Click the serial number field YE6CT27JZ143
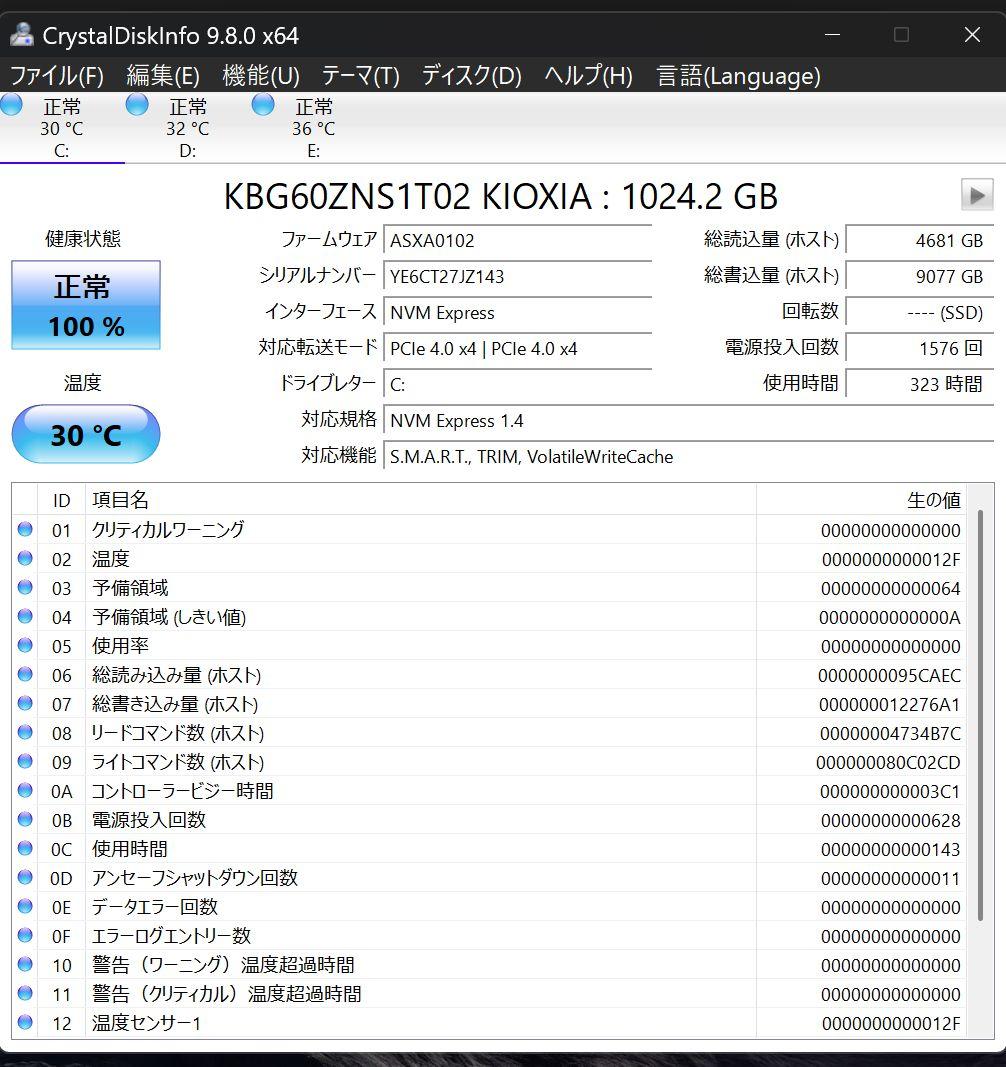The width and height of the screenshot is (1006, 1067). tap(517, 276)
